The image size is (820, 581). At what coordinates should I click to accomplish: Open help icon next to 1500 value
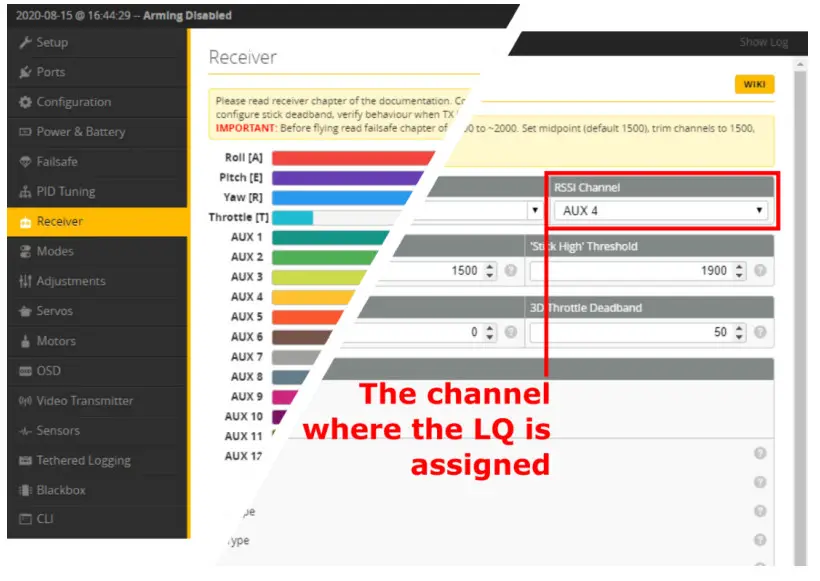[510, 270]
